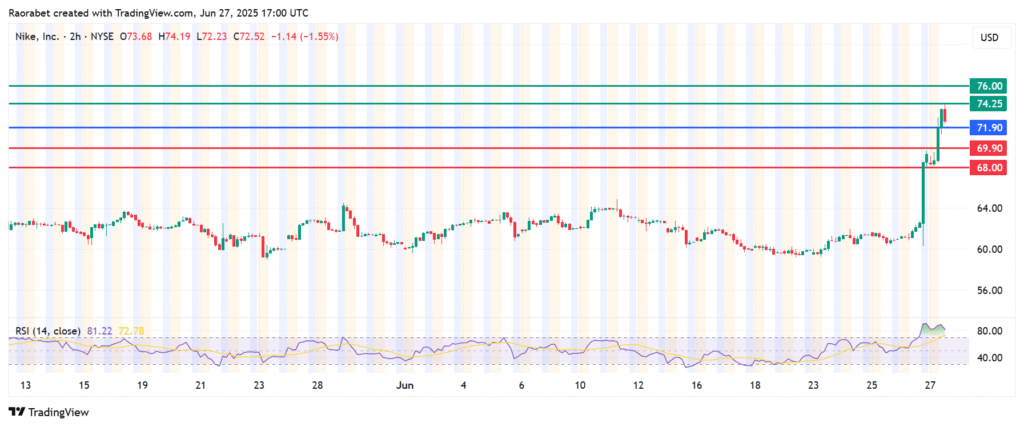The width and height of the screenshot is (1024, 427).
Task: Open the USD currency selector
Action: point(987,38)
